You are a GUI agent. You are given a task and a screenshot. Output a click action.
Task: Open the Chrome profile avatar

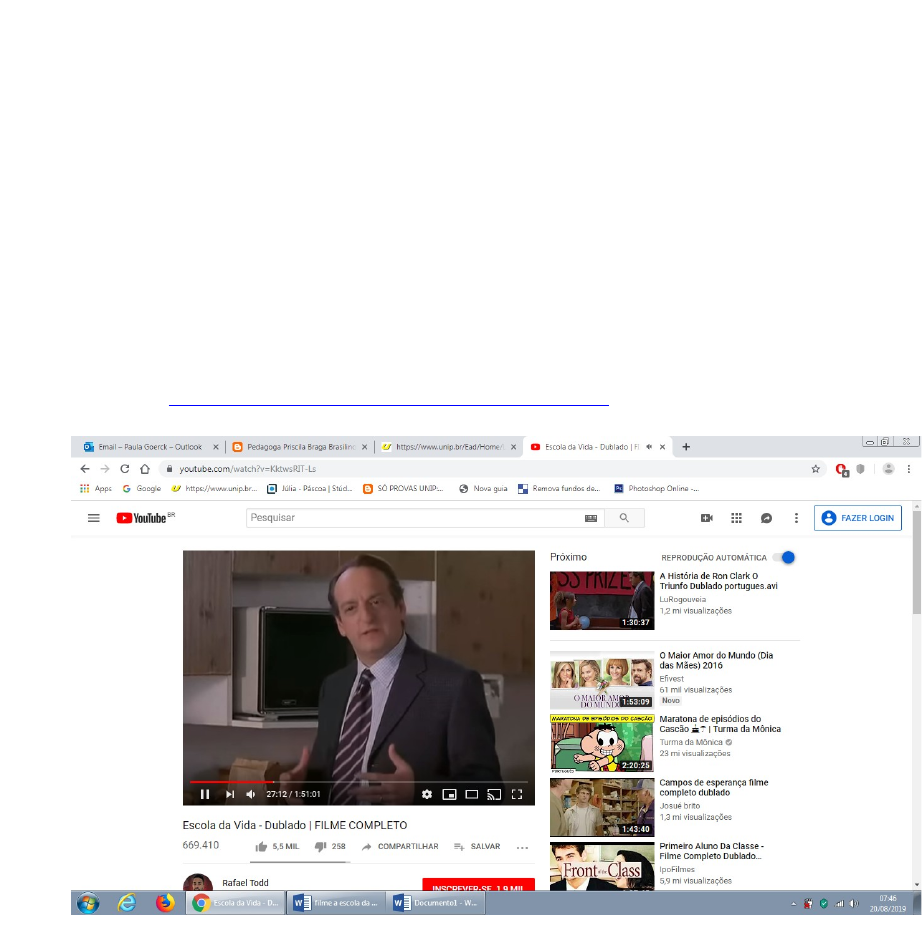pyautogui.click(x=888, y=469)
